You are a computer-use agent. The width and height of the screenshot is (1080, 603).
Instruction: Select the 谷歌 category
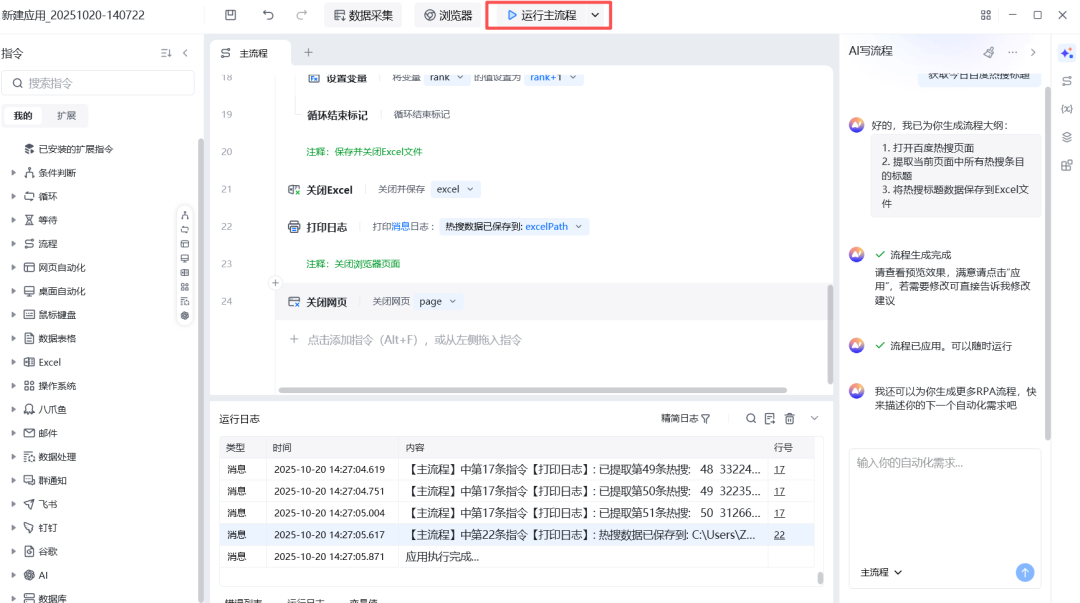(40, 551)
